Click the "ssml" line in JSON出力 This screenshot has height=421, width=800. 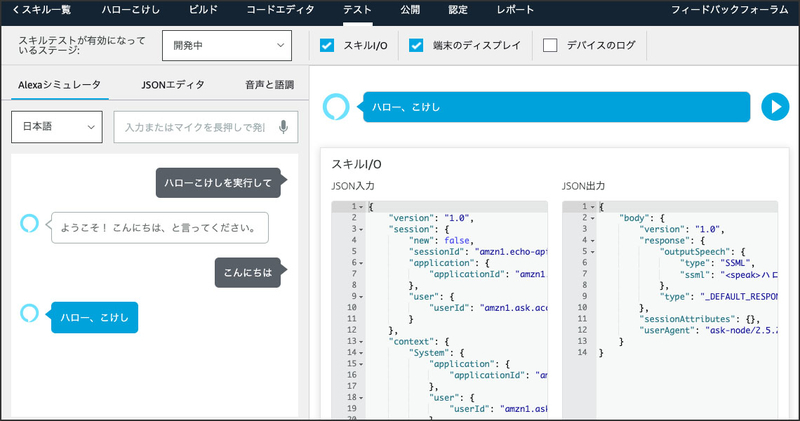click(729, 274)
